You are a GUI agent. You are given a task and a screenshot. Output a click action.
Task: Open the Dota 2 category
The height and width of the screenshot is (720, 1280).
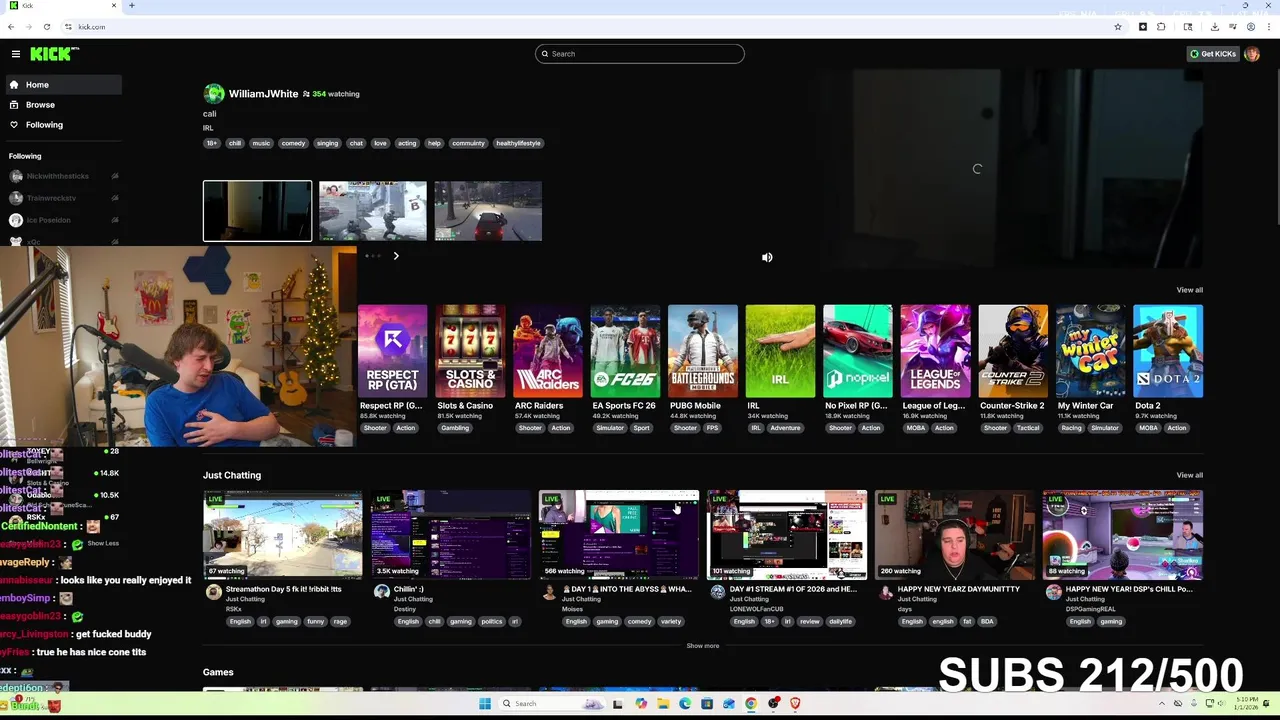coord(1168,351)
